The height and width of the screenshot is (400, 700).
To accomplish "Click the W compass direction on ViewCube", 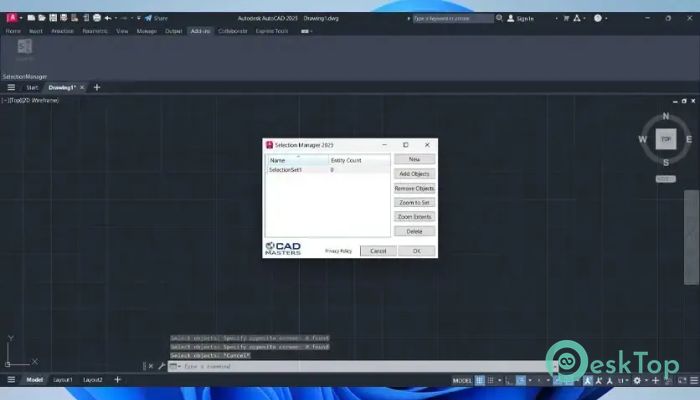I will 642,139.
